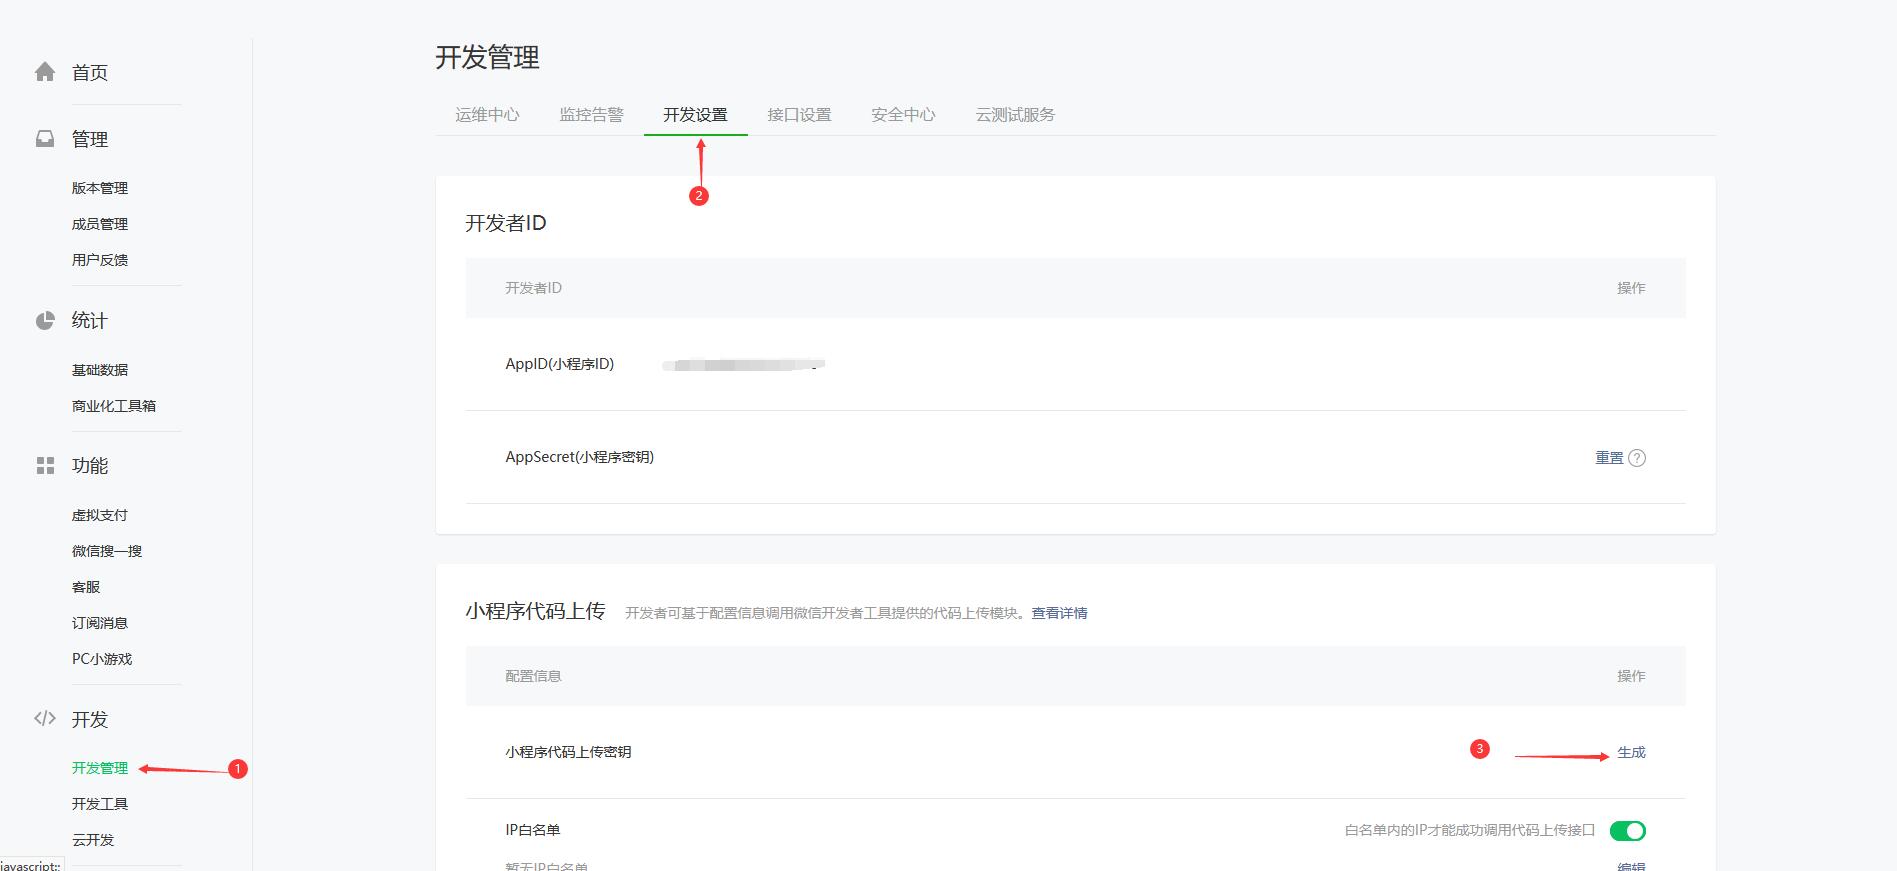Click the 开发 section heading
This screenshot has height=871, width=1897.
tap(90, 719)
